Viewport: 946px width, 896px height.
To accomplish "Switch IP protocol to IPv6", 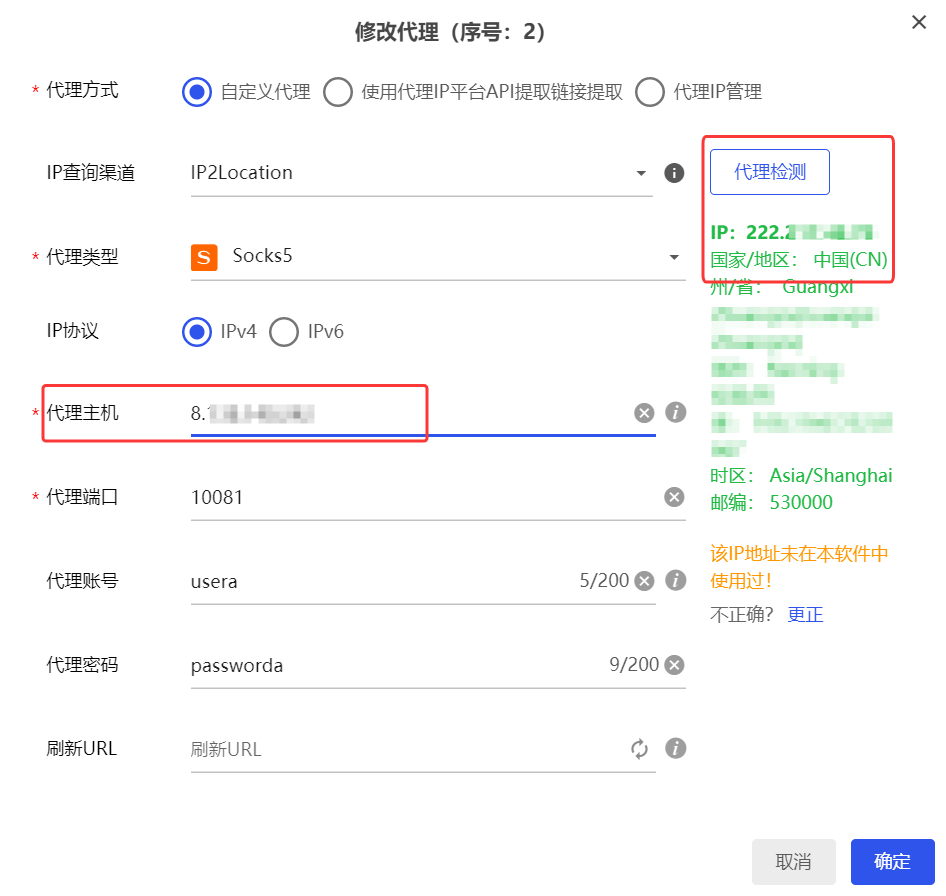I will point(284,332).
